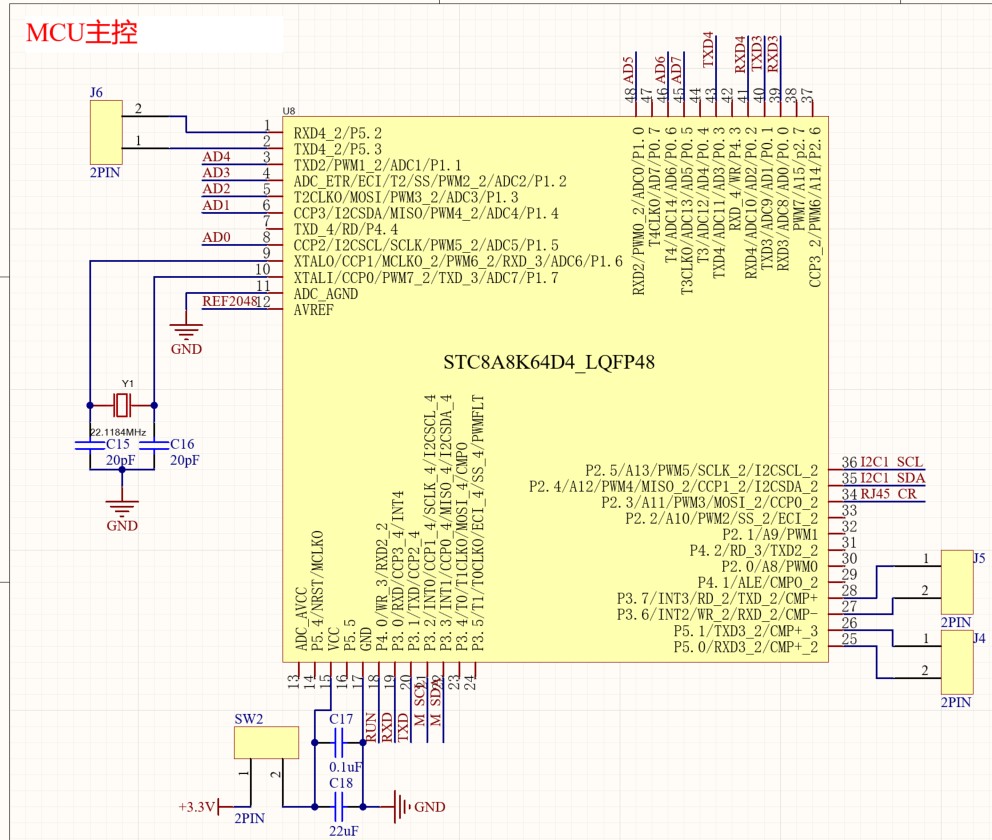Viewport: 992px width, 840px height.
Task: Select the TXD net label below pin 20
Action: pos(404,727)
